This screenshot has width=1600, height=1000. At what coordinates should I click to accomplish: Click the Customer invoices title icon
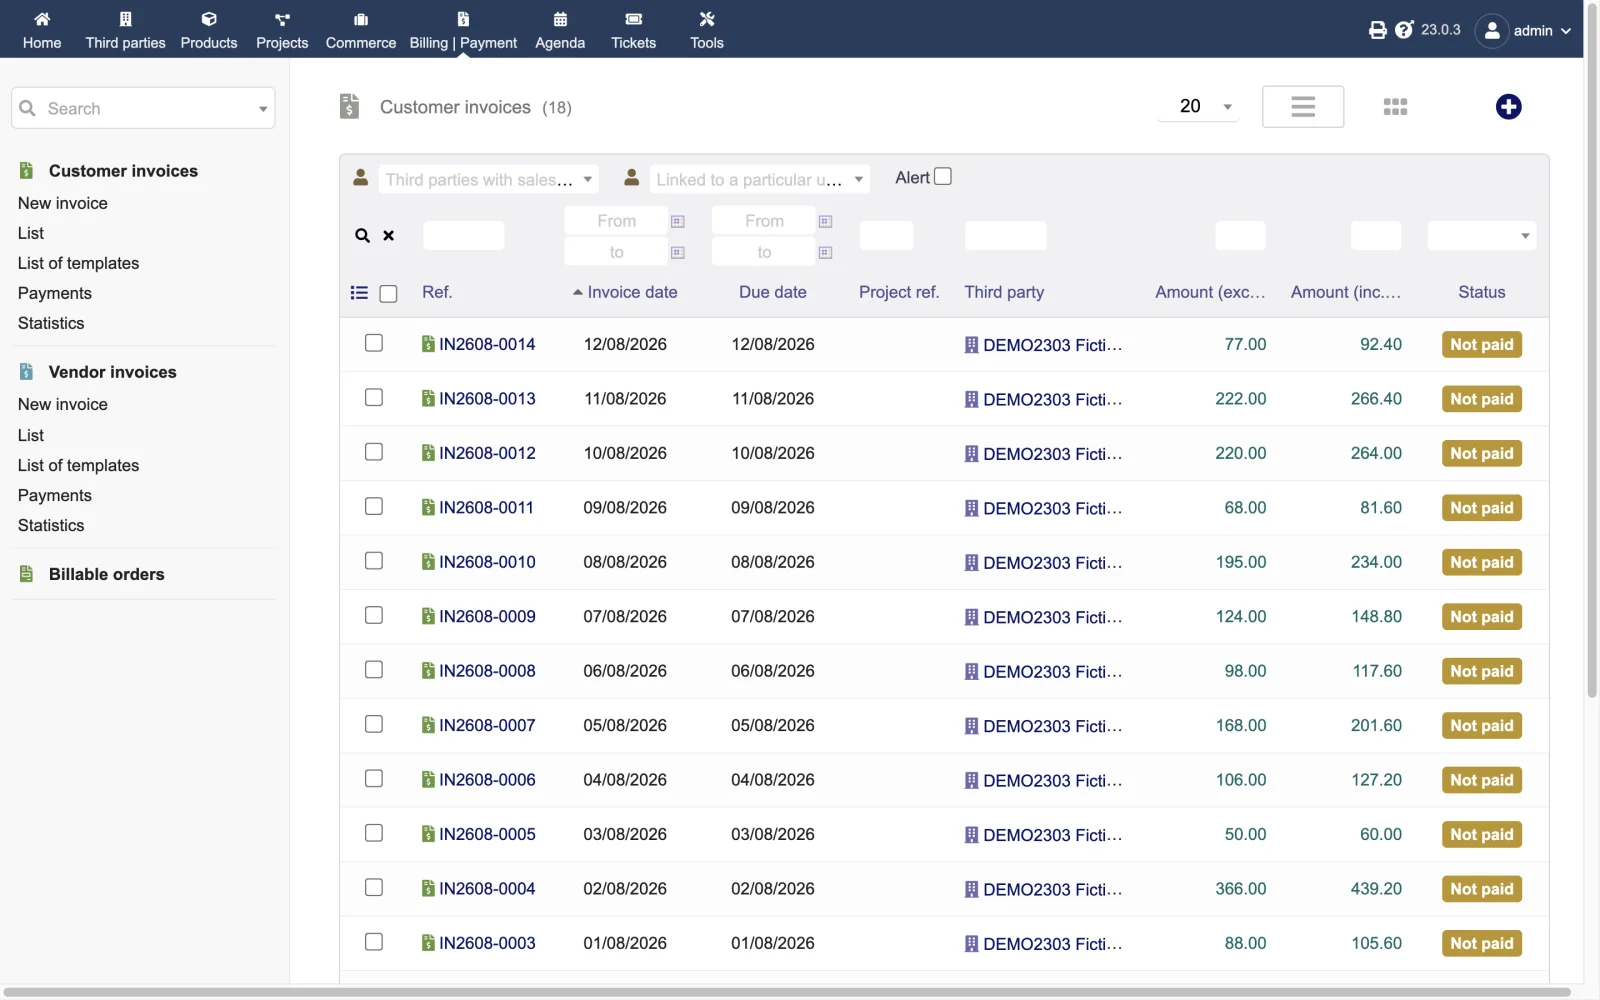tap(349, 106)
